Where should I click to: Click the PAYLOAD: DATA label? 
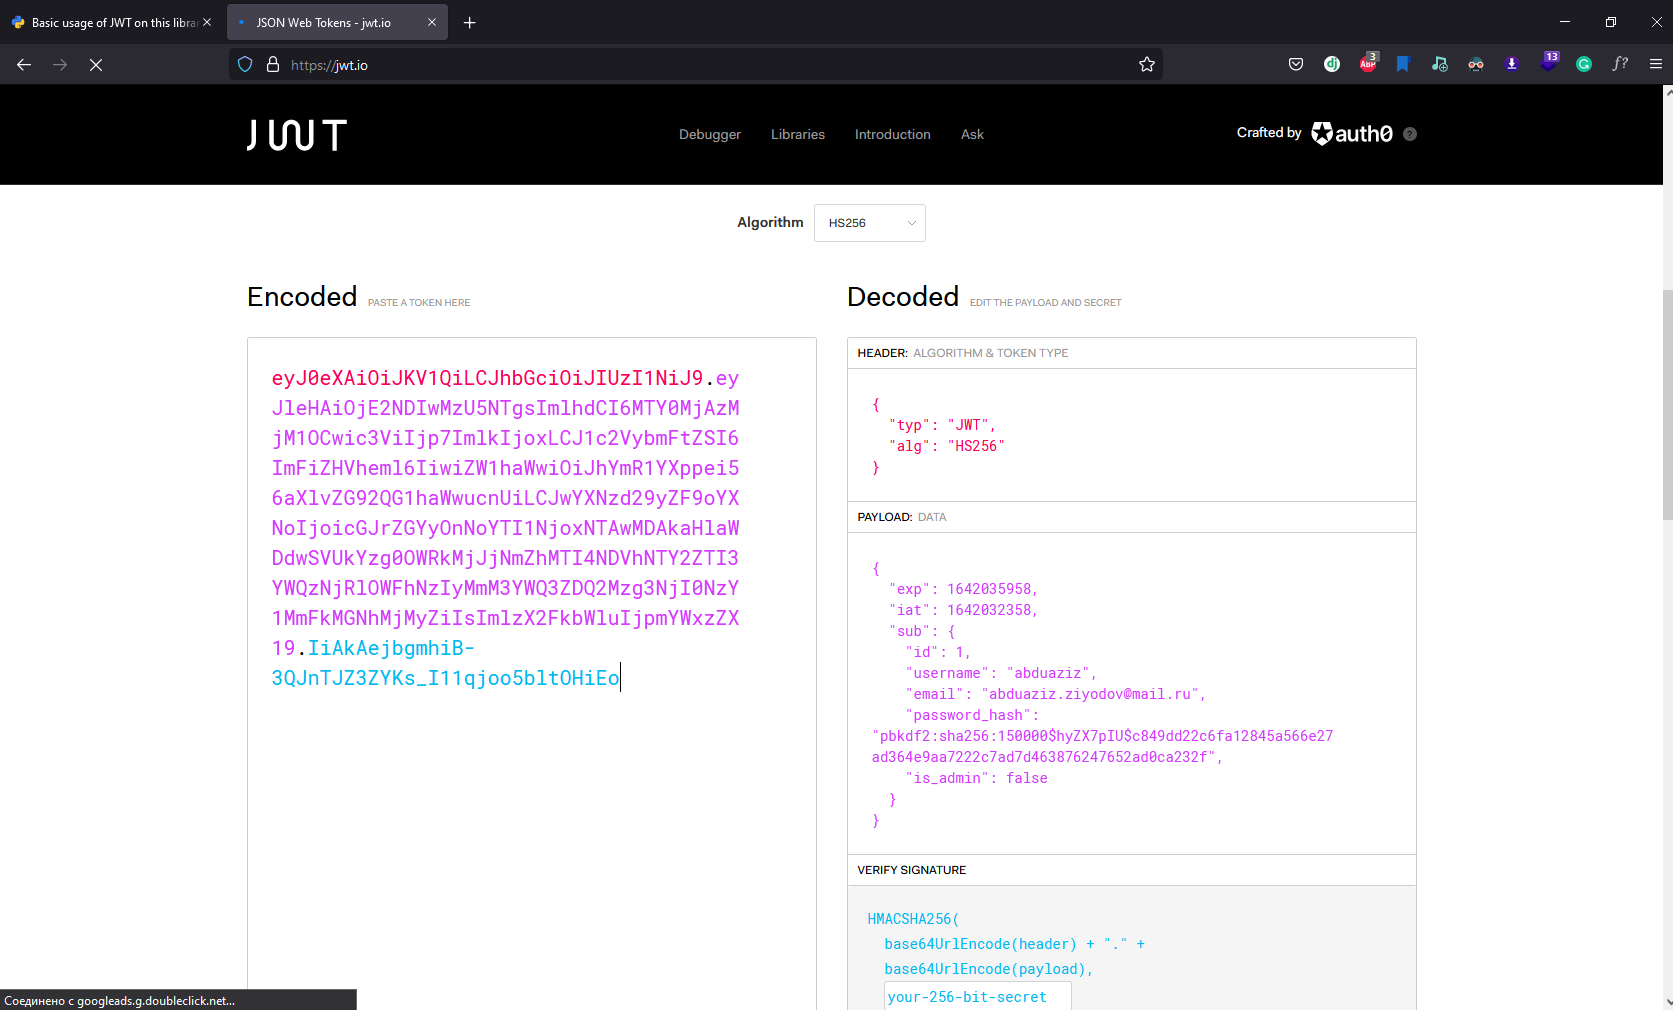(902, 517)
